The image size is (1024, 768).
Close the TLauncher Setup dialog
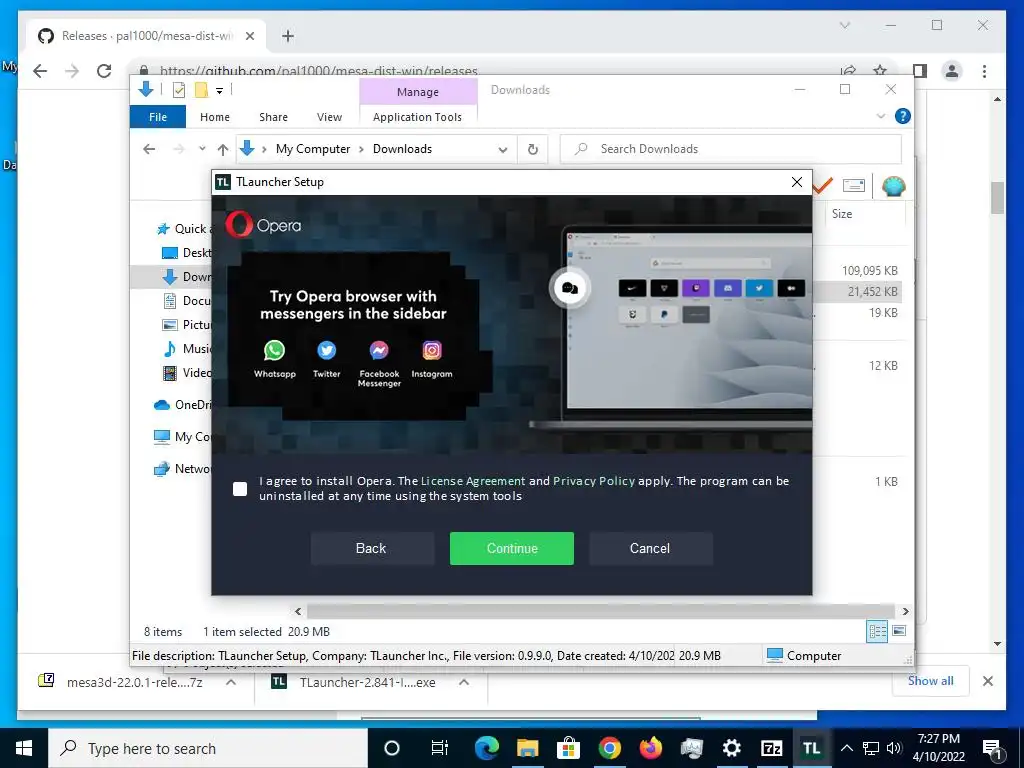coord(797,182)
